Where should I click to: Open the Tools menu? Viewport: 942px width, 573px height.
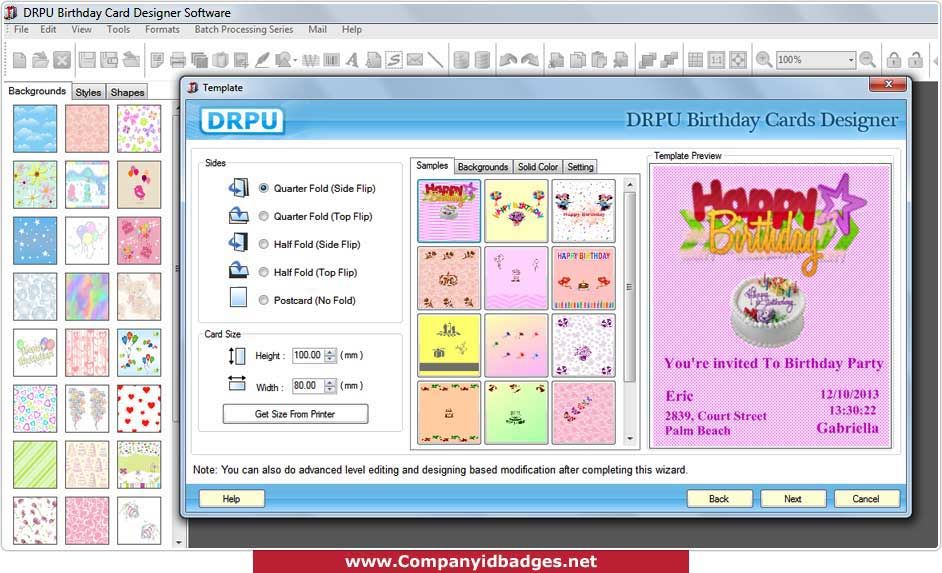pos(118,29)
